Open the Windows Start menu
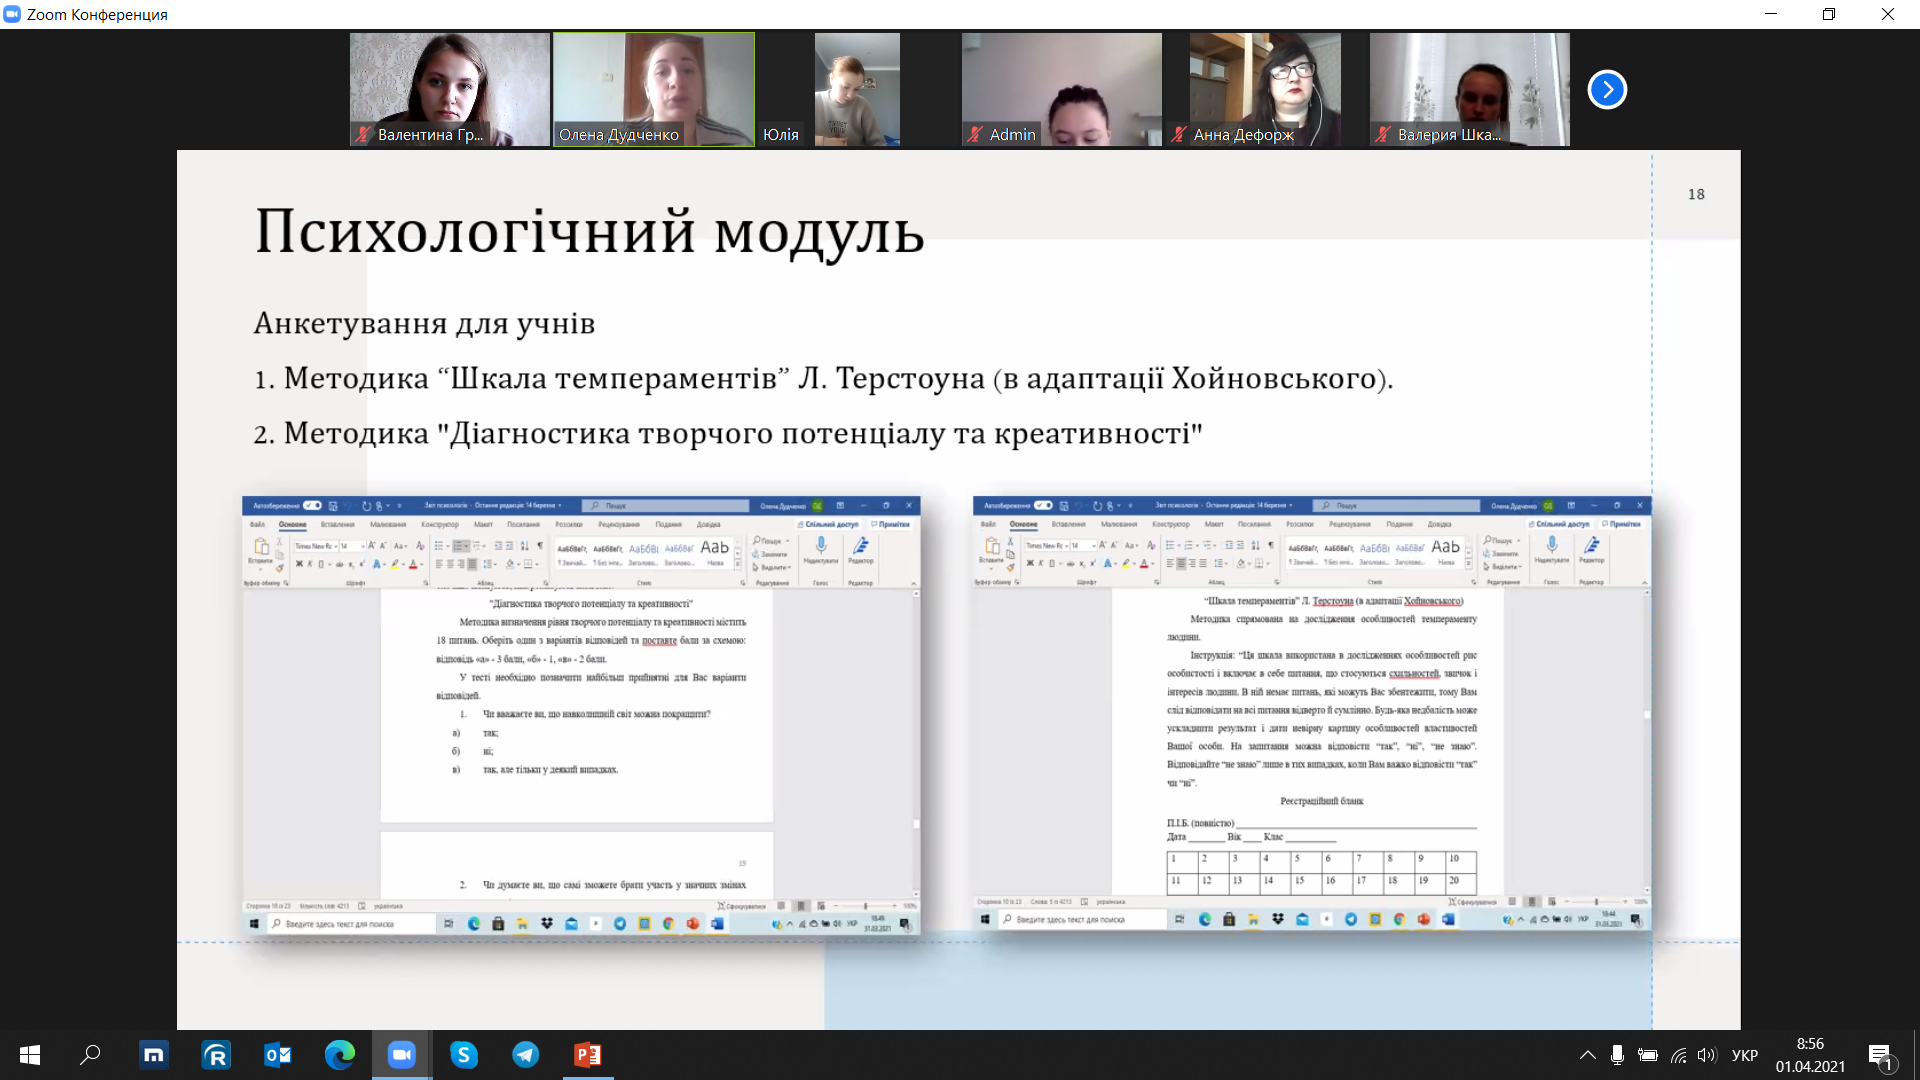 (x=30, y=1055)
